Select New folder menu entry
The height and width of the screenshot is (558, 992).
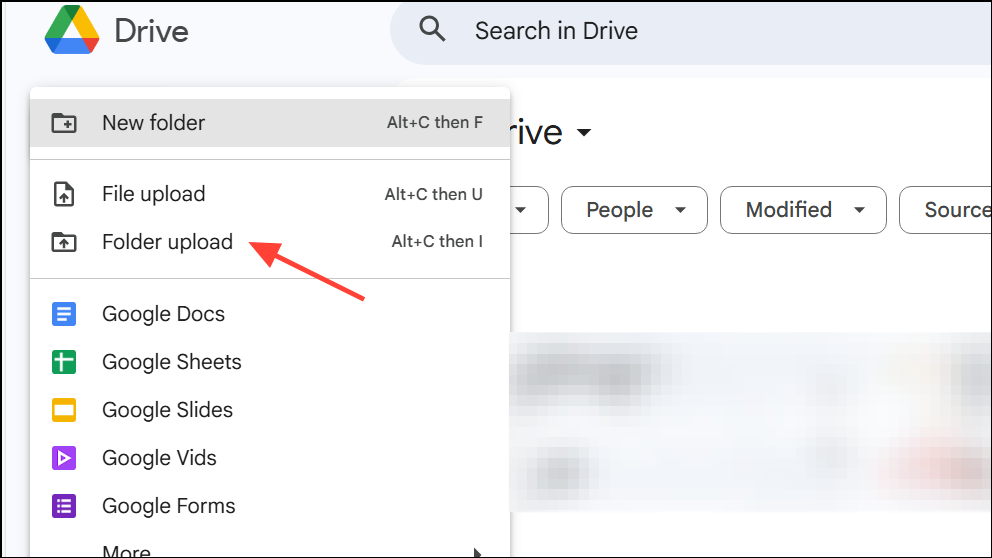point(270,123)
